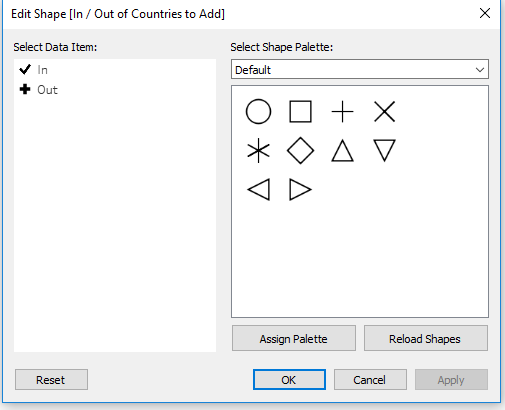The height and width of the screenshot is (410, 505).
Task: Select the right-pointing triangle shape
Action: pyautogui.click(x=300, y=190)
